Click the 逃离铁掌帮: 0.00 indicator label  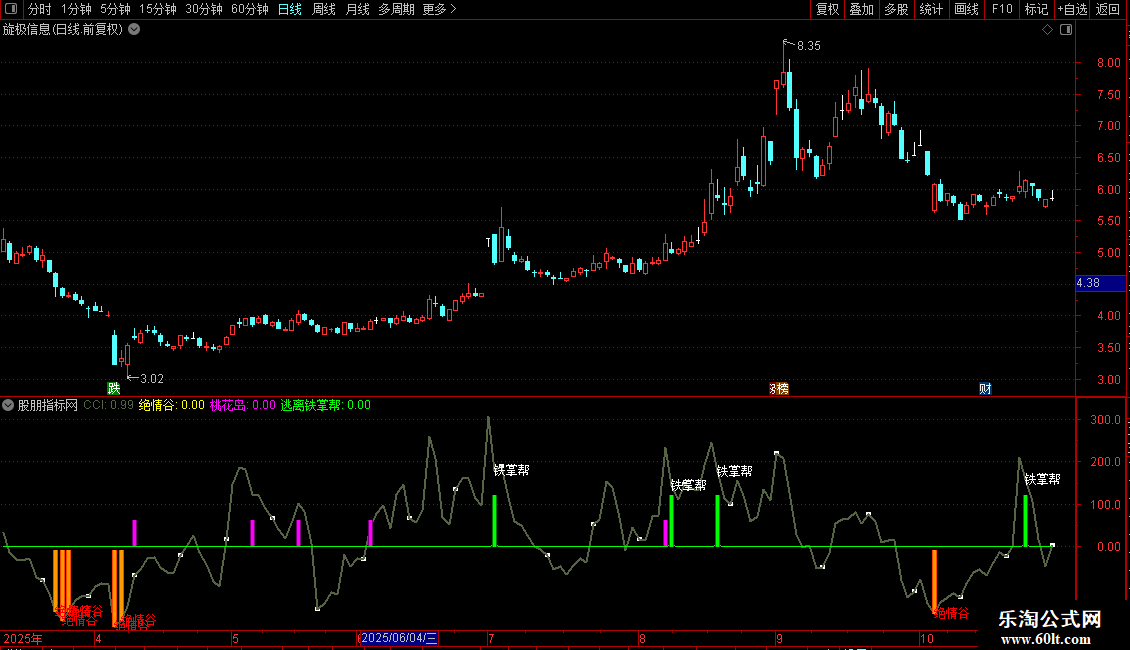pyautogui.click(x=326, y=405)
